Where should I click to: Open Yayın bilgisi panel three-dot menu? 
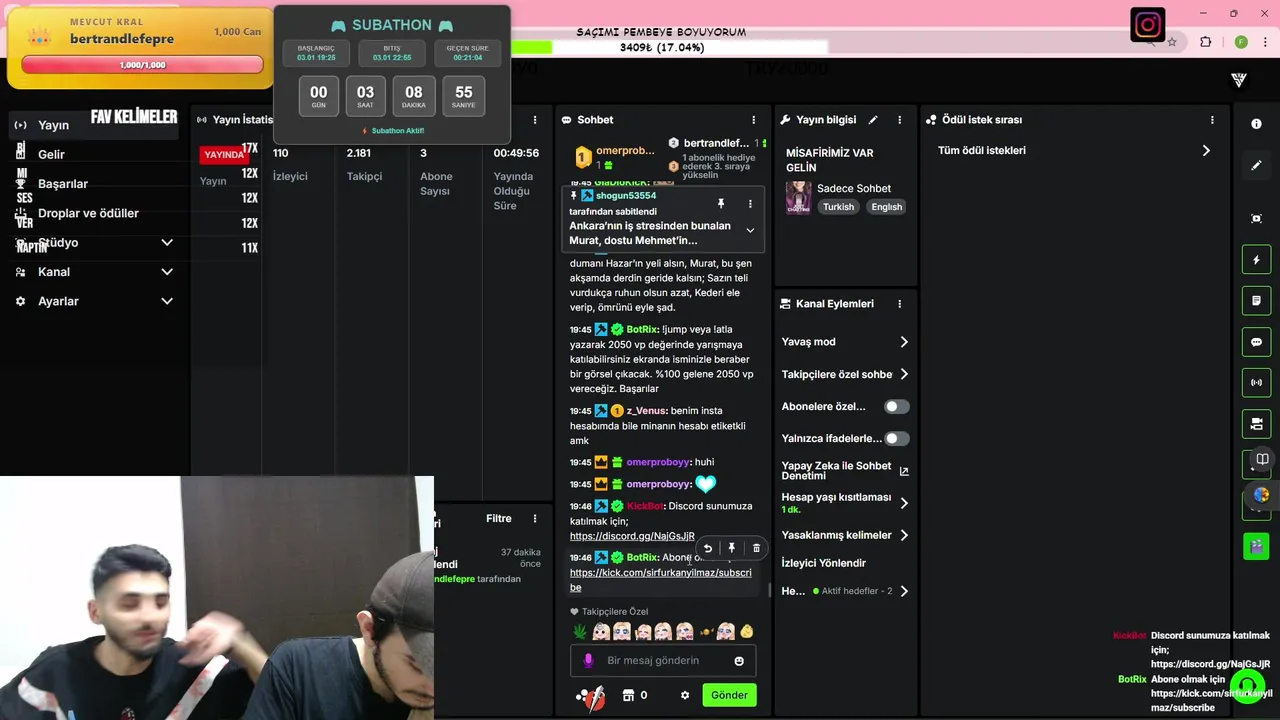pyautogui.click(x=900, y=120)
